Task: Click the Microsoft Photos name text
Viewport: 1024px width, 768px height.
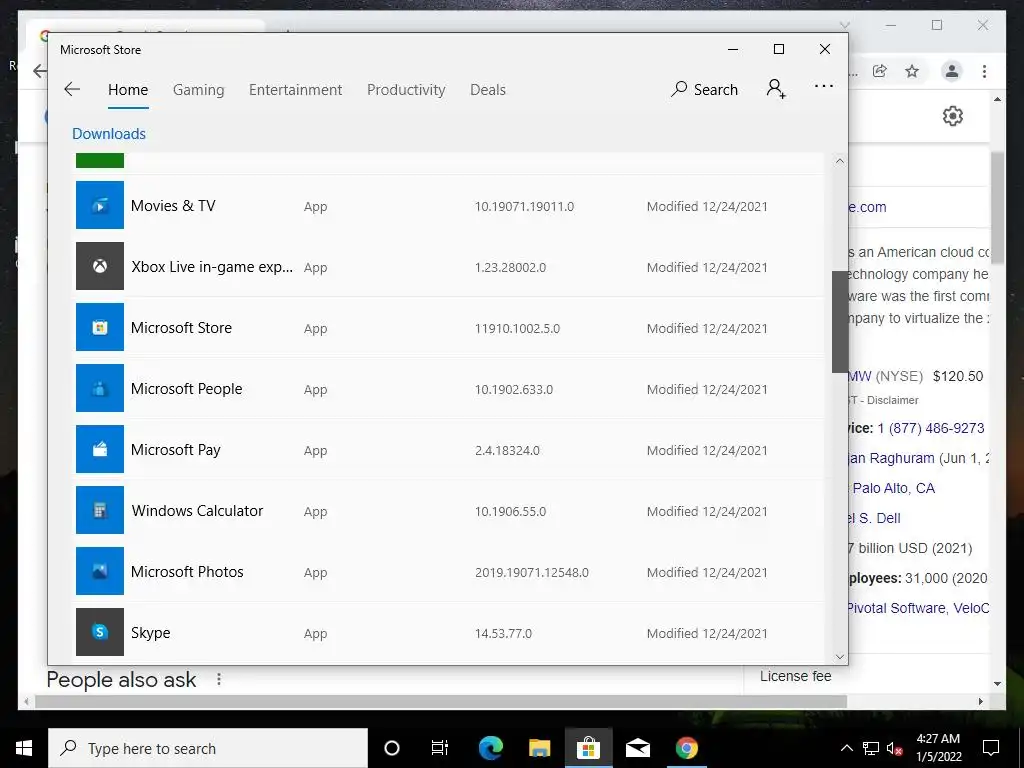Action: pos(187,572)
